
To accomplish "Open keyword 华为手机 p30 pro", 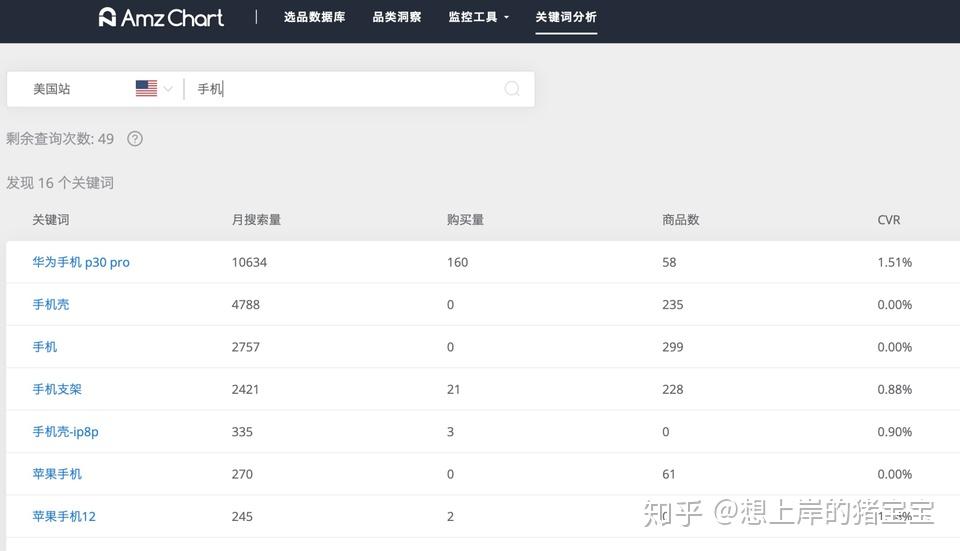I will 81,262.
